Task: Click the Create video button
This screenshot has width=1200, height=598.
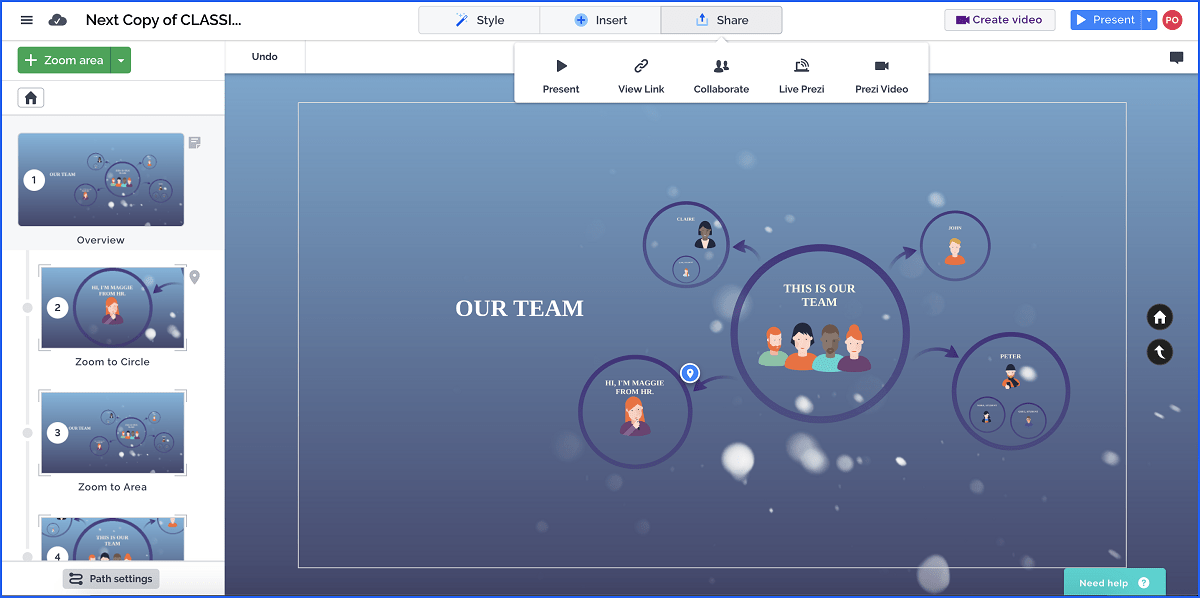Action: pyautogui.click(x=999, y=19)
